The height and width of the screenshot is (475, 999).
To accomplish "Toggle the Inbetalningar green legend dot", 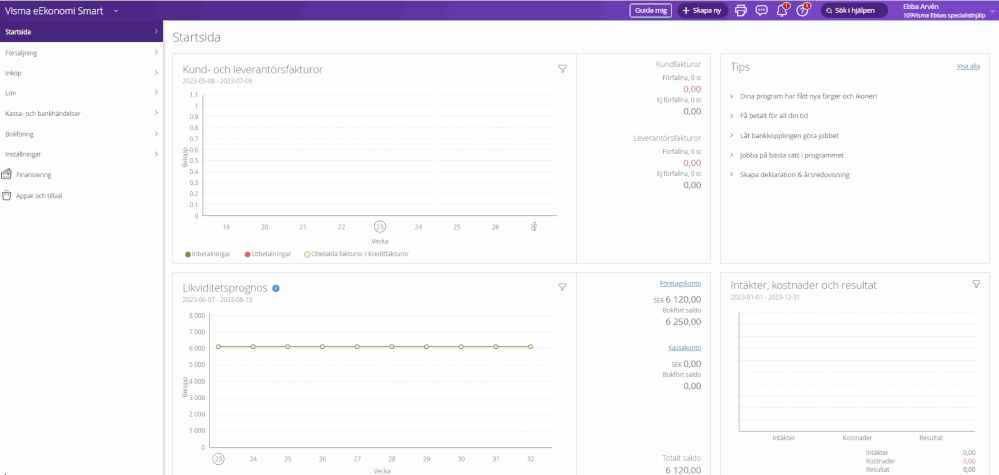I will pyautogui.click(x=188, y=254).
